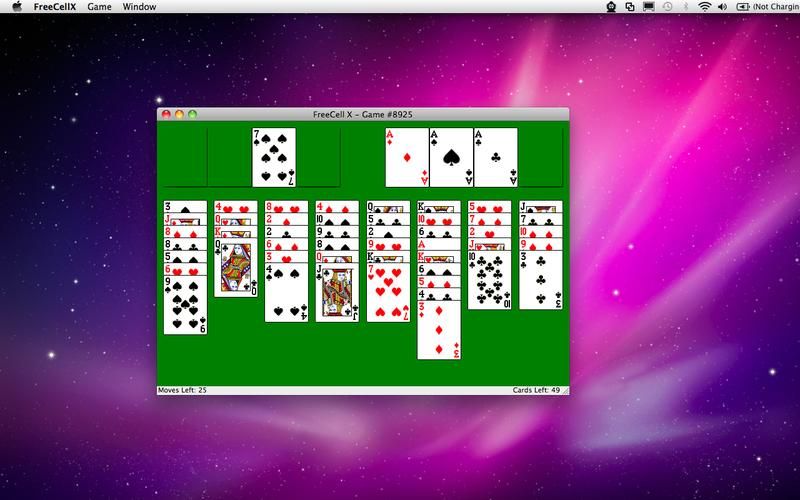
Task: Click the jack of diamonds card
Action: tap(185, 219)
